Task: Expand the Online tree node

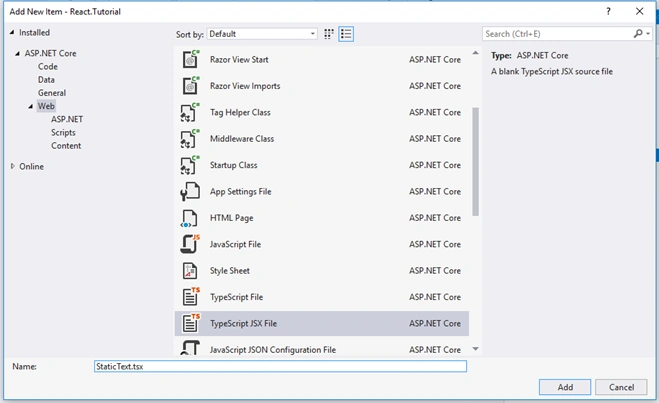Action: 13,166
